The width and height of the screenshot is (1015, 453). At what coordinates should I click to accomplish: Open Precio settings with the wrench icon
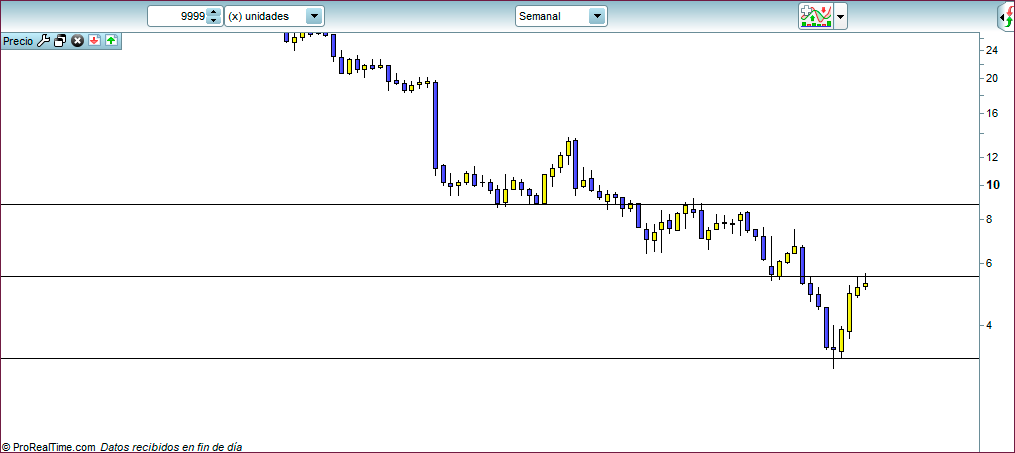43,41
